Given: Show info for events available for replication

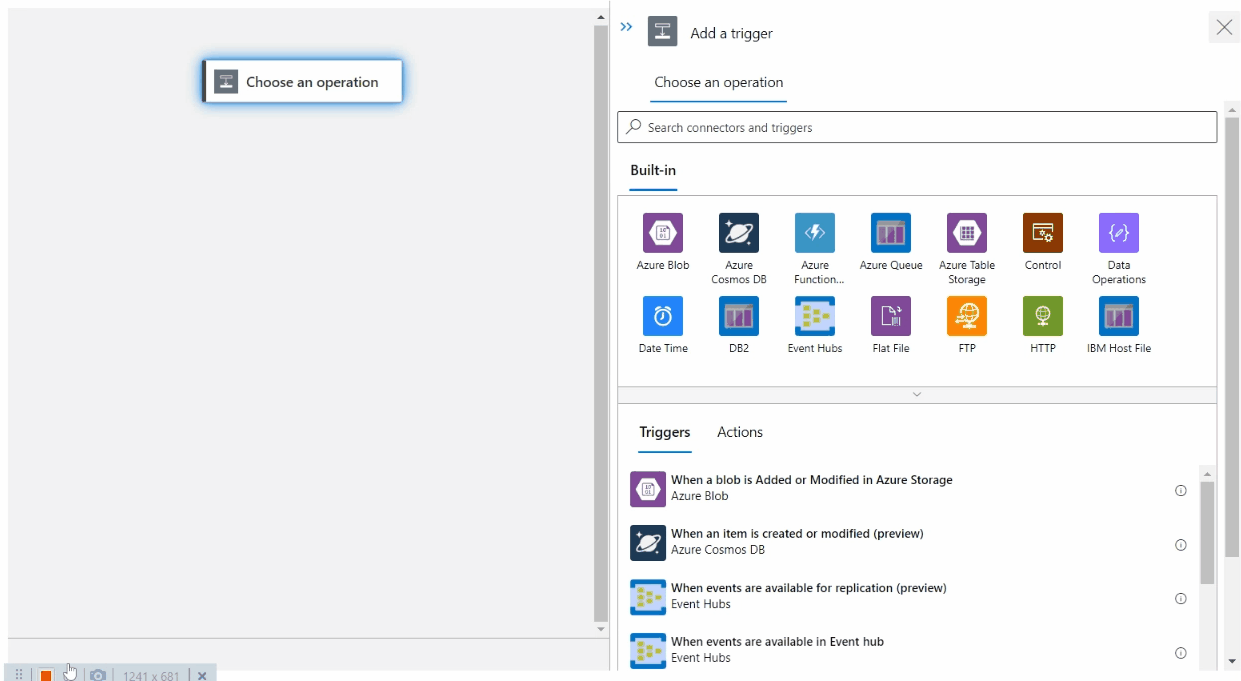Looking at the screenshot, I should coord(1180,599).
